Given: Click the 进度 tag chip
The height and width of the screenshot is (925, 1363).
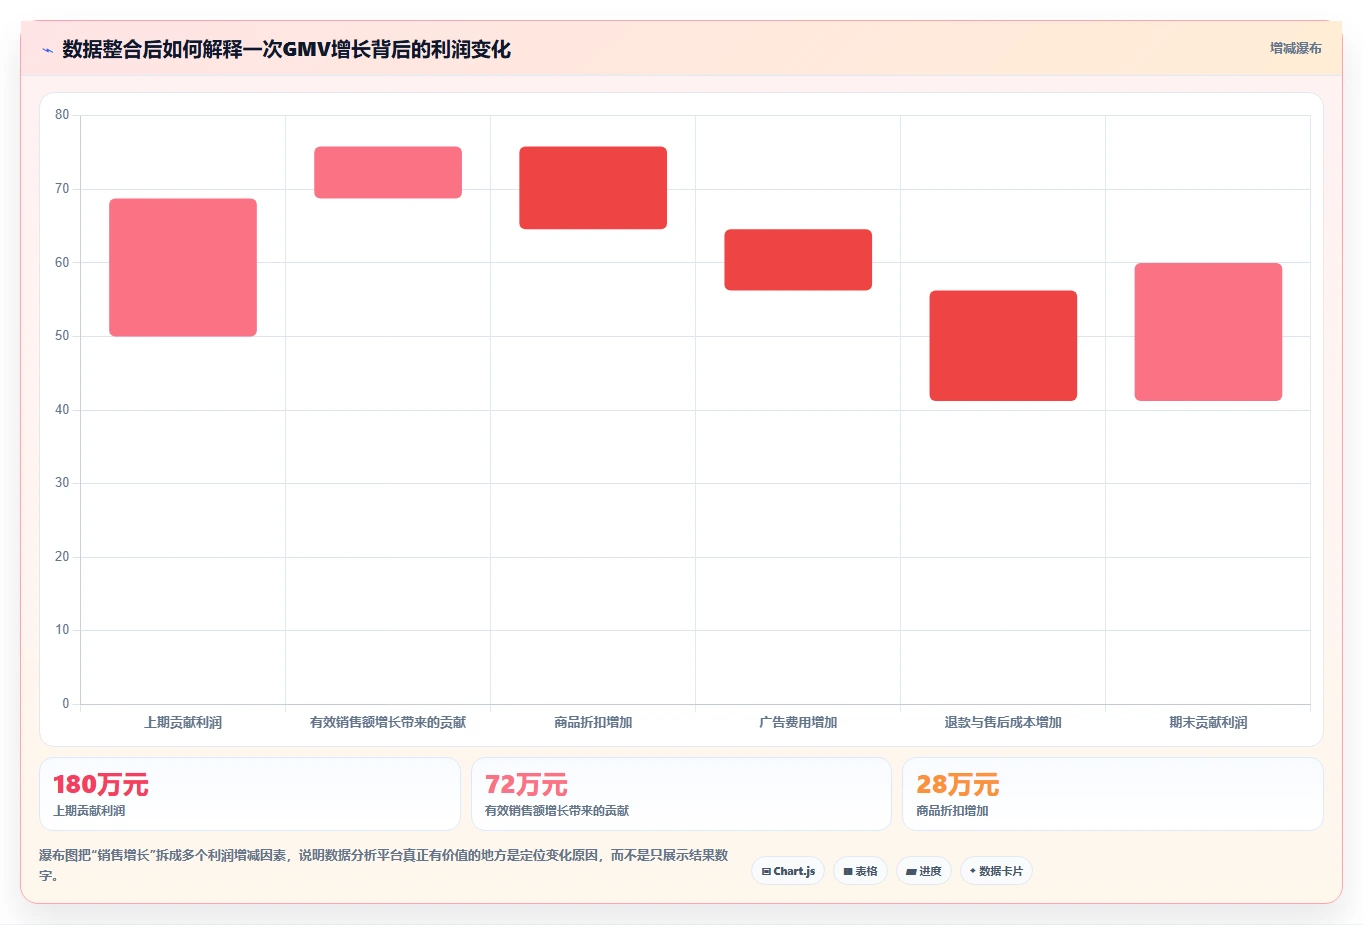Looking at the screenshot, I should tap(924, 871).
